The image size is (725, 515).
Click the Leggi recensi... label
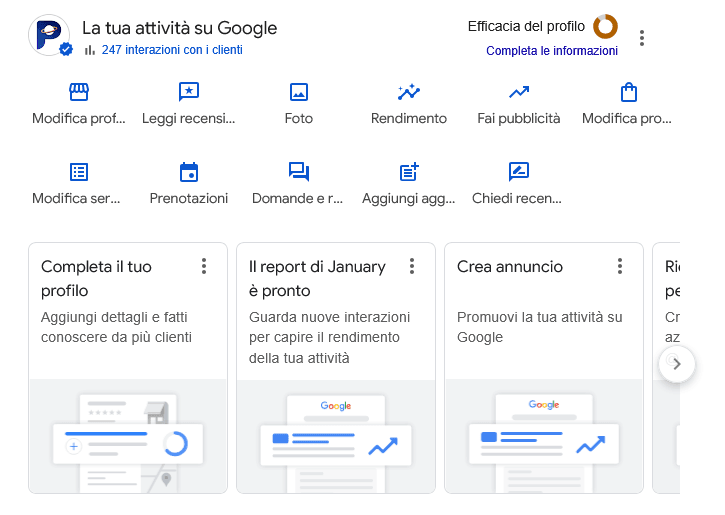(x=189, y=119)
